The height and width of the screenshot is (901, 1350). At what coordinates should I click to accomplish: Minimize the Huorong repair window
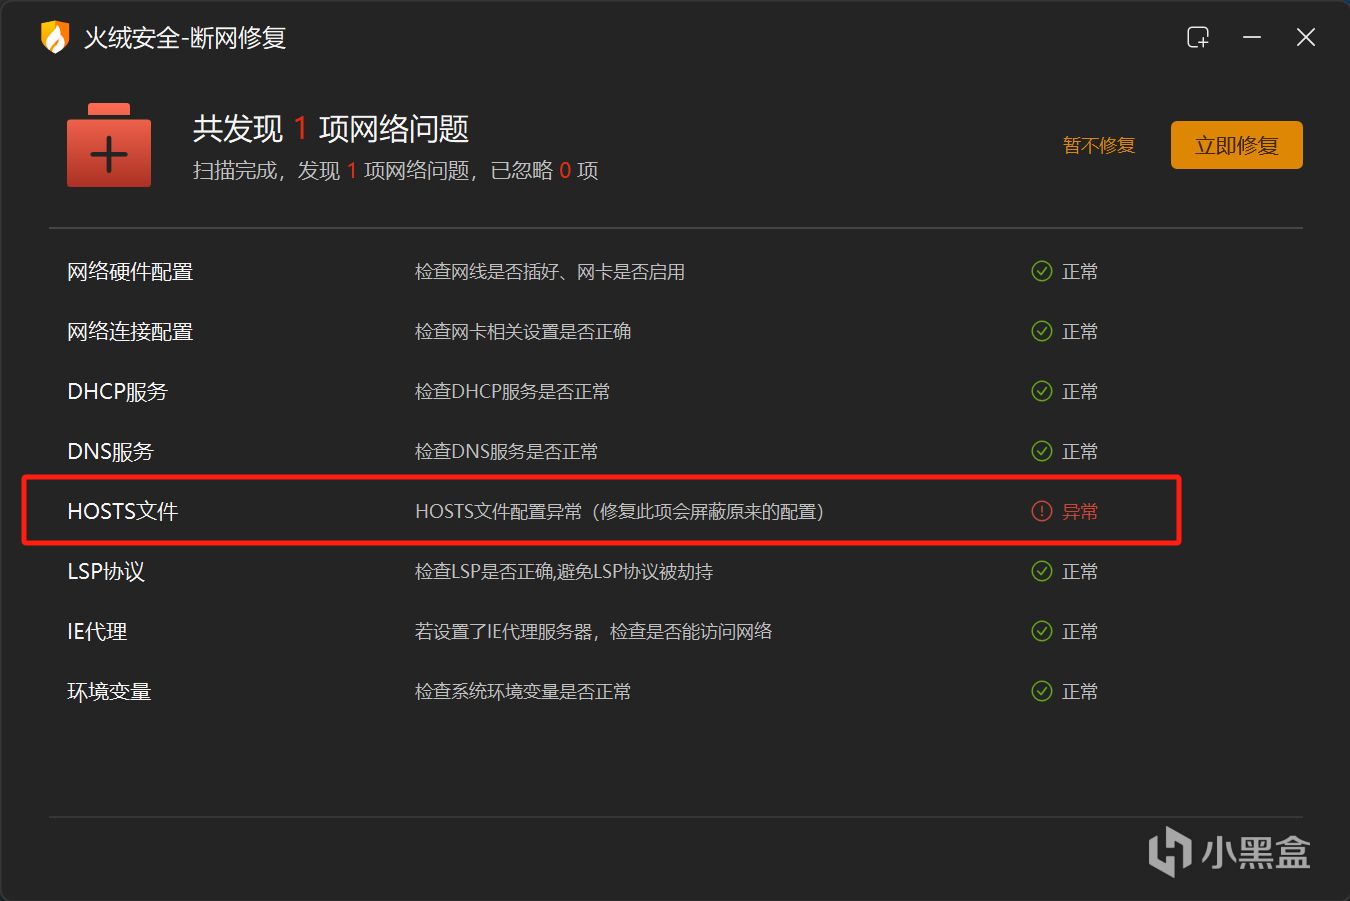coord(1252,37)
